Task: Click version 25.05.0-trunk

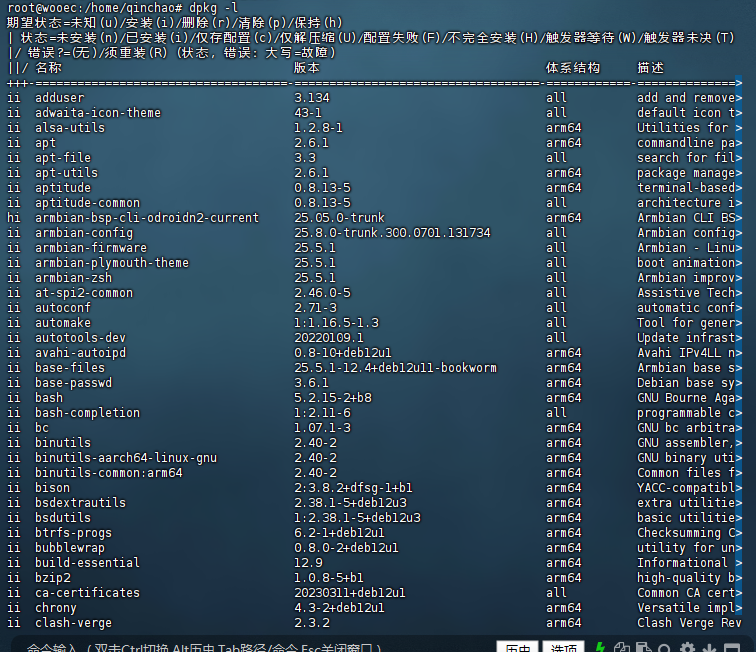Action: point(339,217)
